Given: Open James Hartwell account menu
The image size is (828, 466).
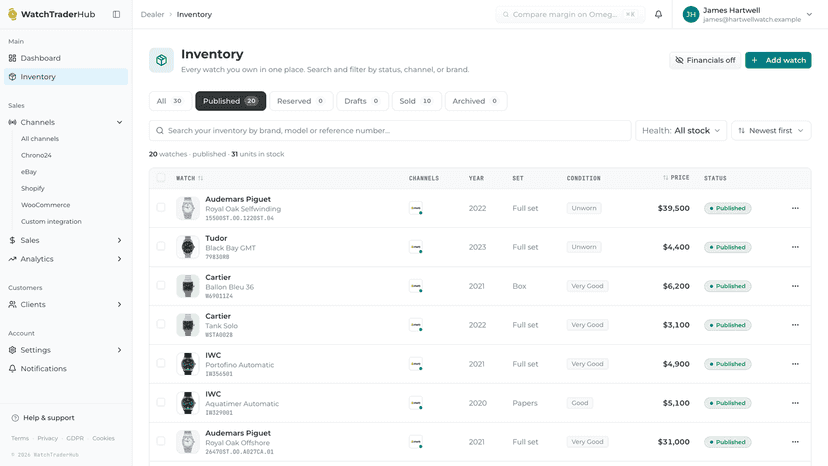Looking at the screenshot, I should click(x=747, y=14).
